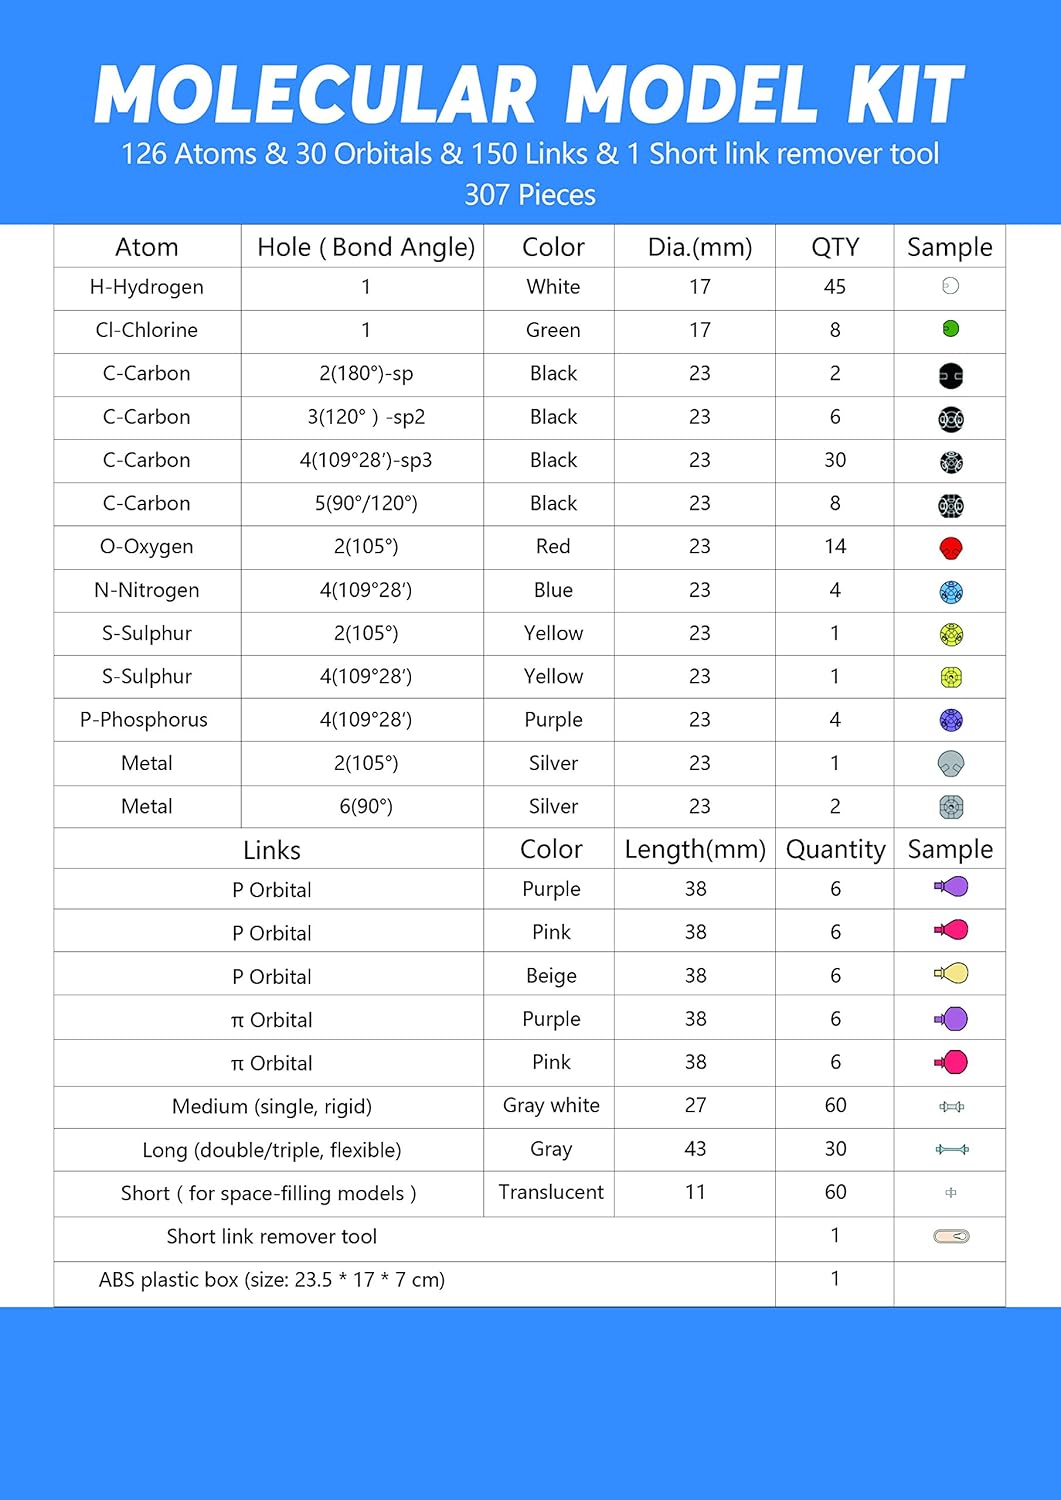The image size is (1061, 1500).
Task: Select the green Chlorine atom sample icon
Action: [x=950, y=329]
